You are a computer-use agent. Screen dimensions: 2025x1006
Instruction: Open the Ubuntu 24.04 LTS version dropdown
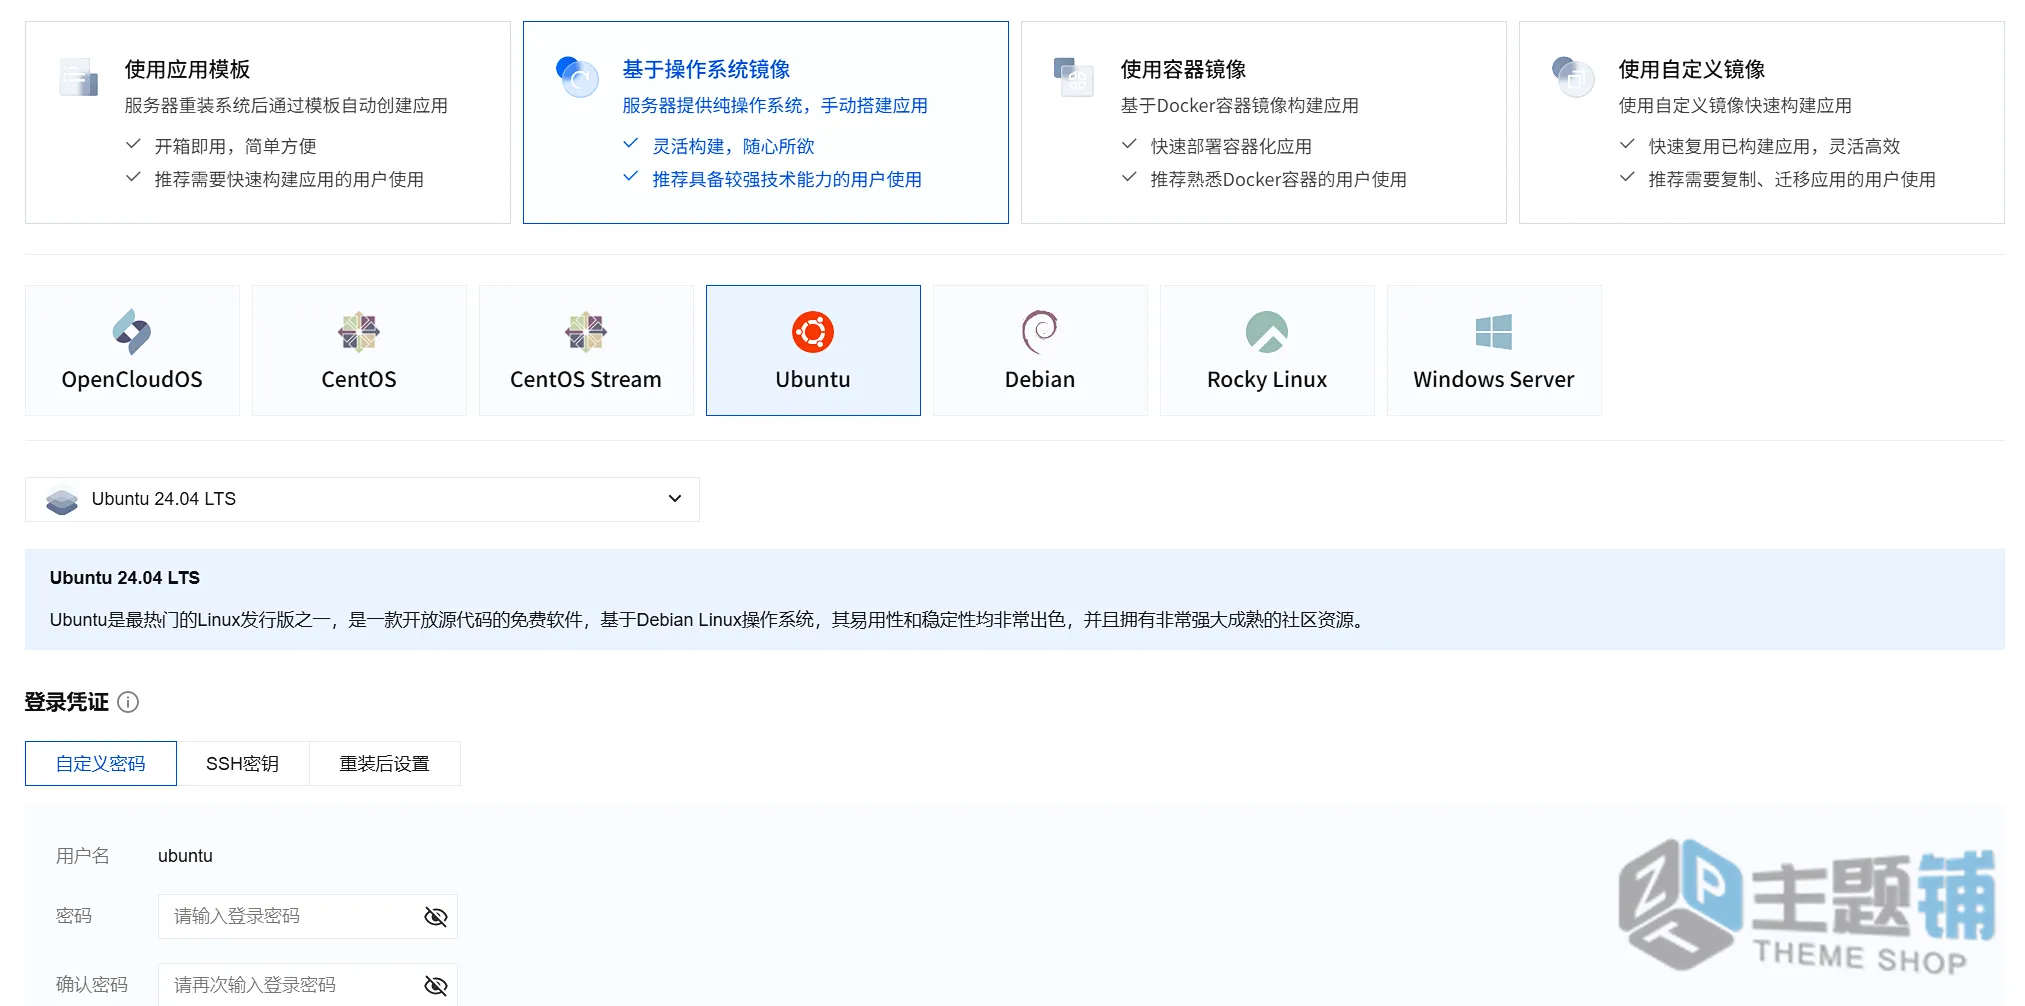coord(362,499)
